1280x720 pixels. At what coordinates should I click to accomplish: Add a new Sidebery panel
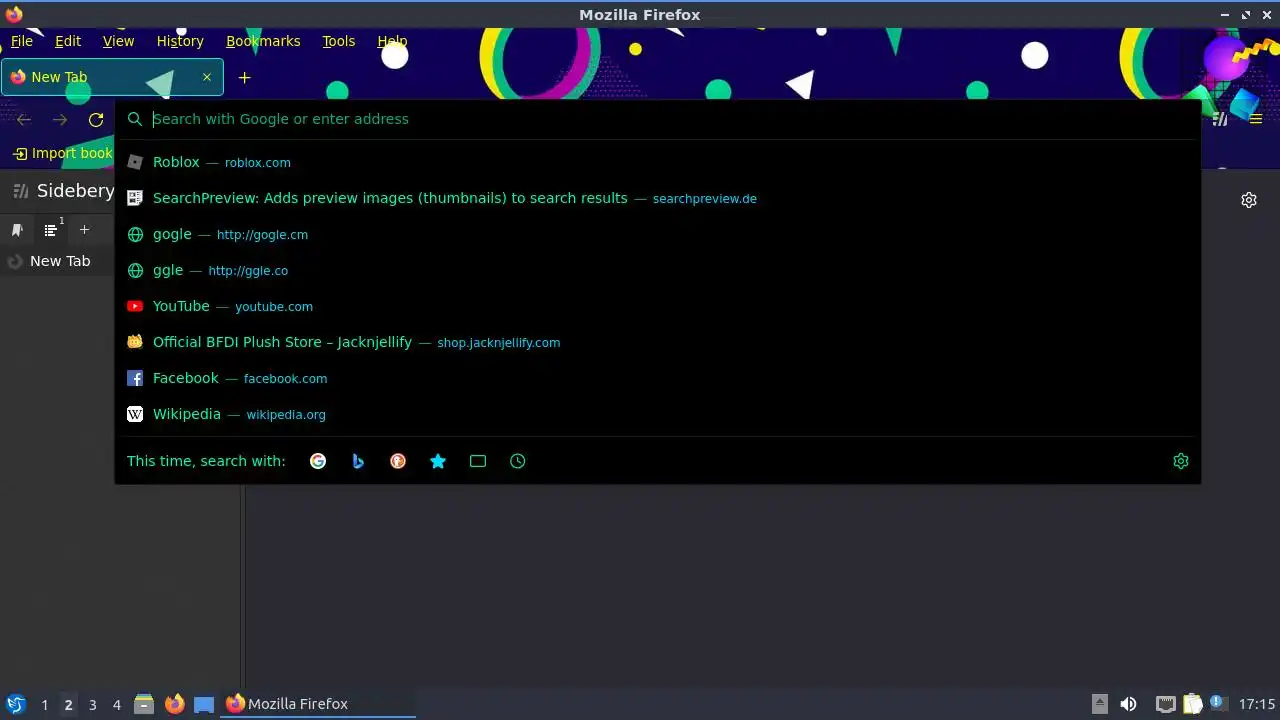pos(84,230)
